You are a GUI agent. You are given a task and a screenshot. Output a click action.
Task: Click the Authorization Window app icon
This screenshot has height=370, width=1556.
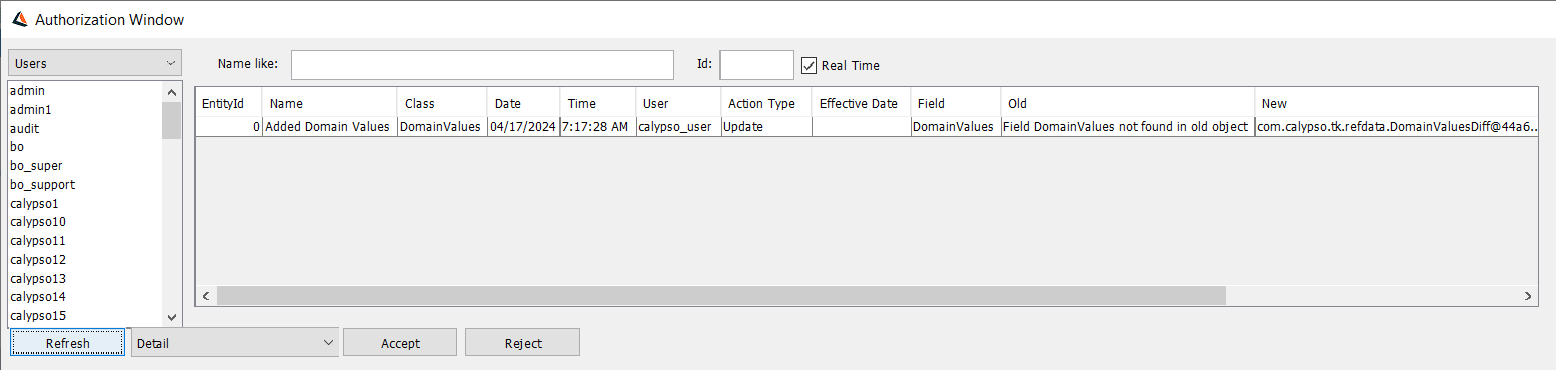click(19, 19)
